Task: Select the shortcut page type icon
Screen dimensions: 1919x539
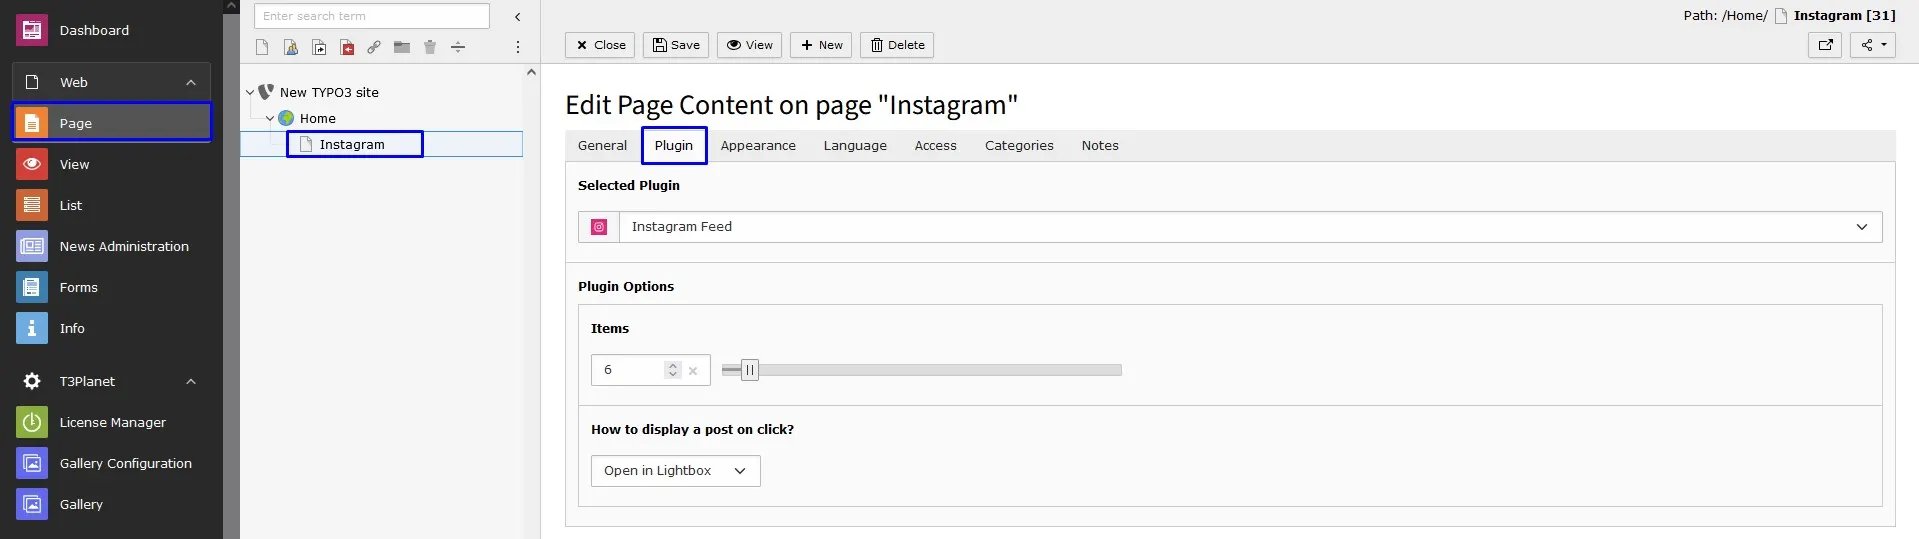Action: (x=319, y=47)
